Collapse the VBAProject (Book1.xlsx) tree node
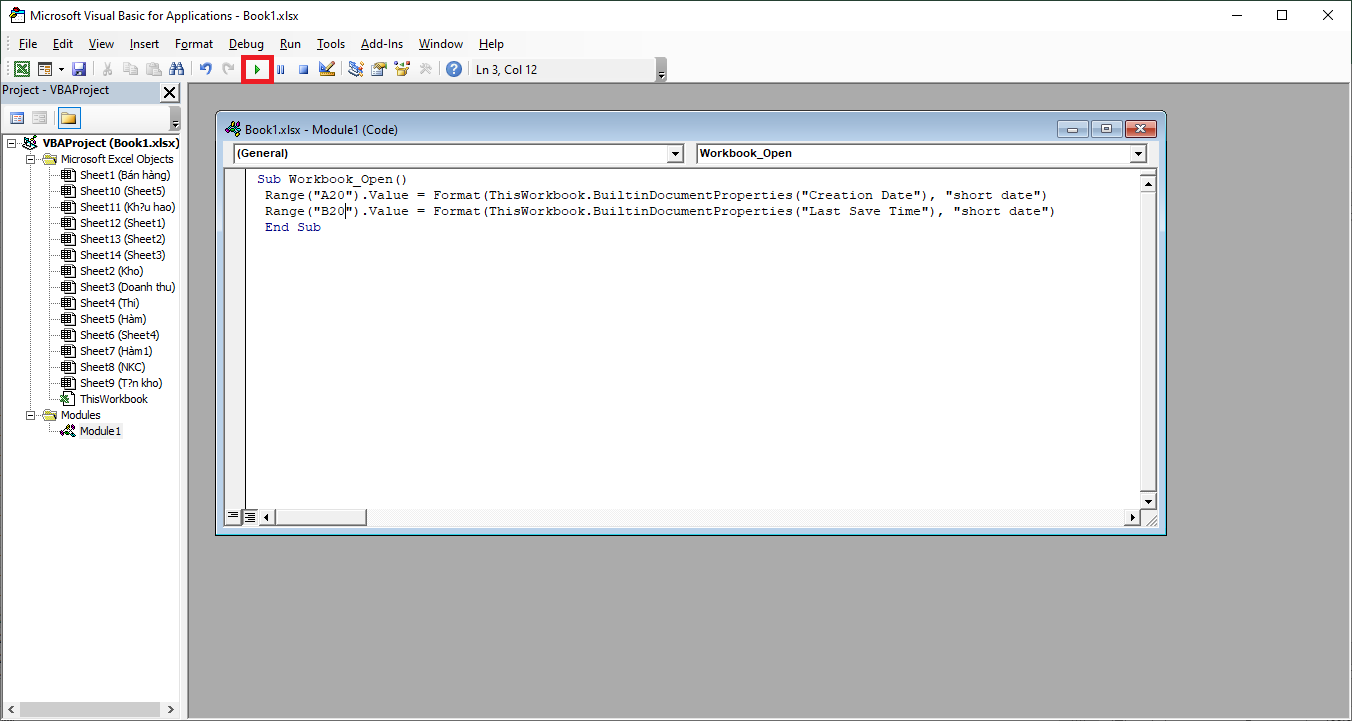 (11, 143)
